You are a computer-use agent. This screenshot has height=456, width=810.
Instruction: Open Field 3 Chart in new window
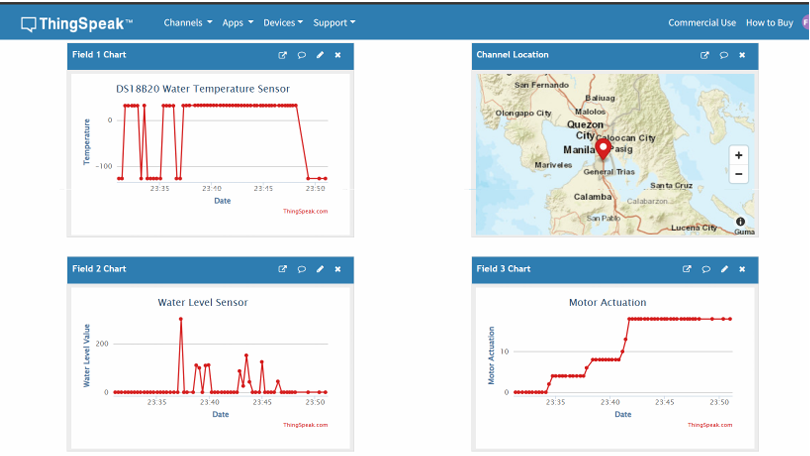(687, 269)
